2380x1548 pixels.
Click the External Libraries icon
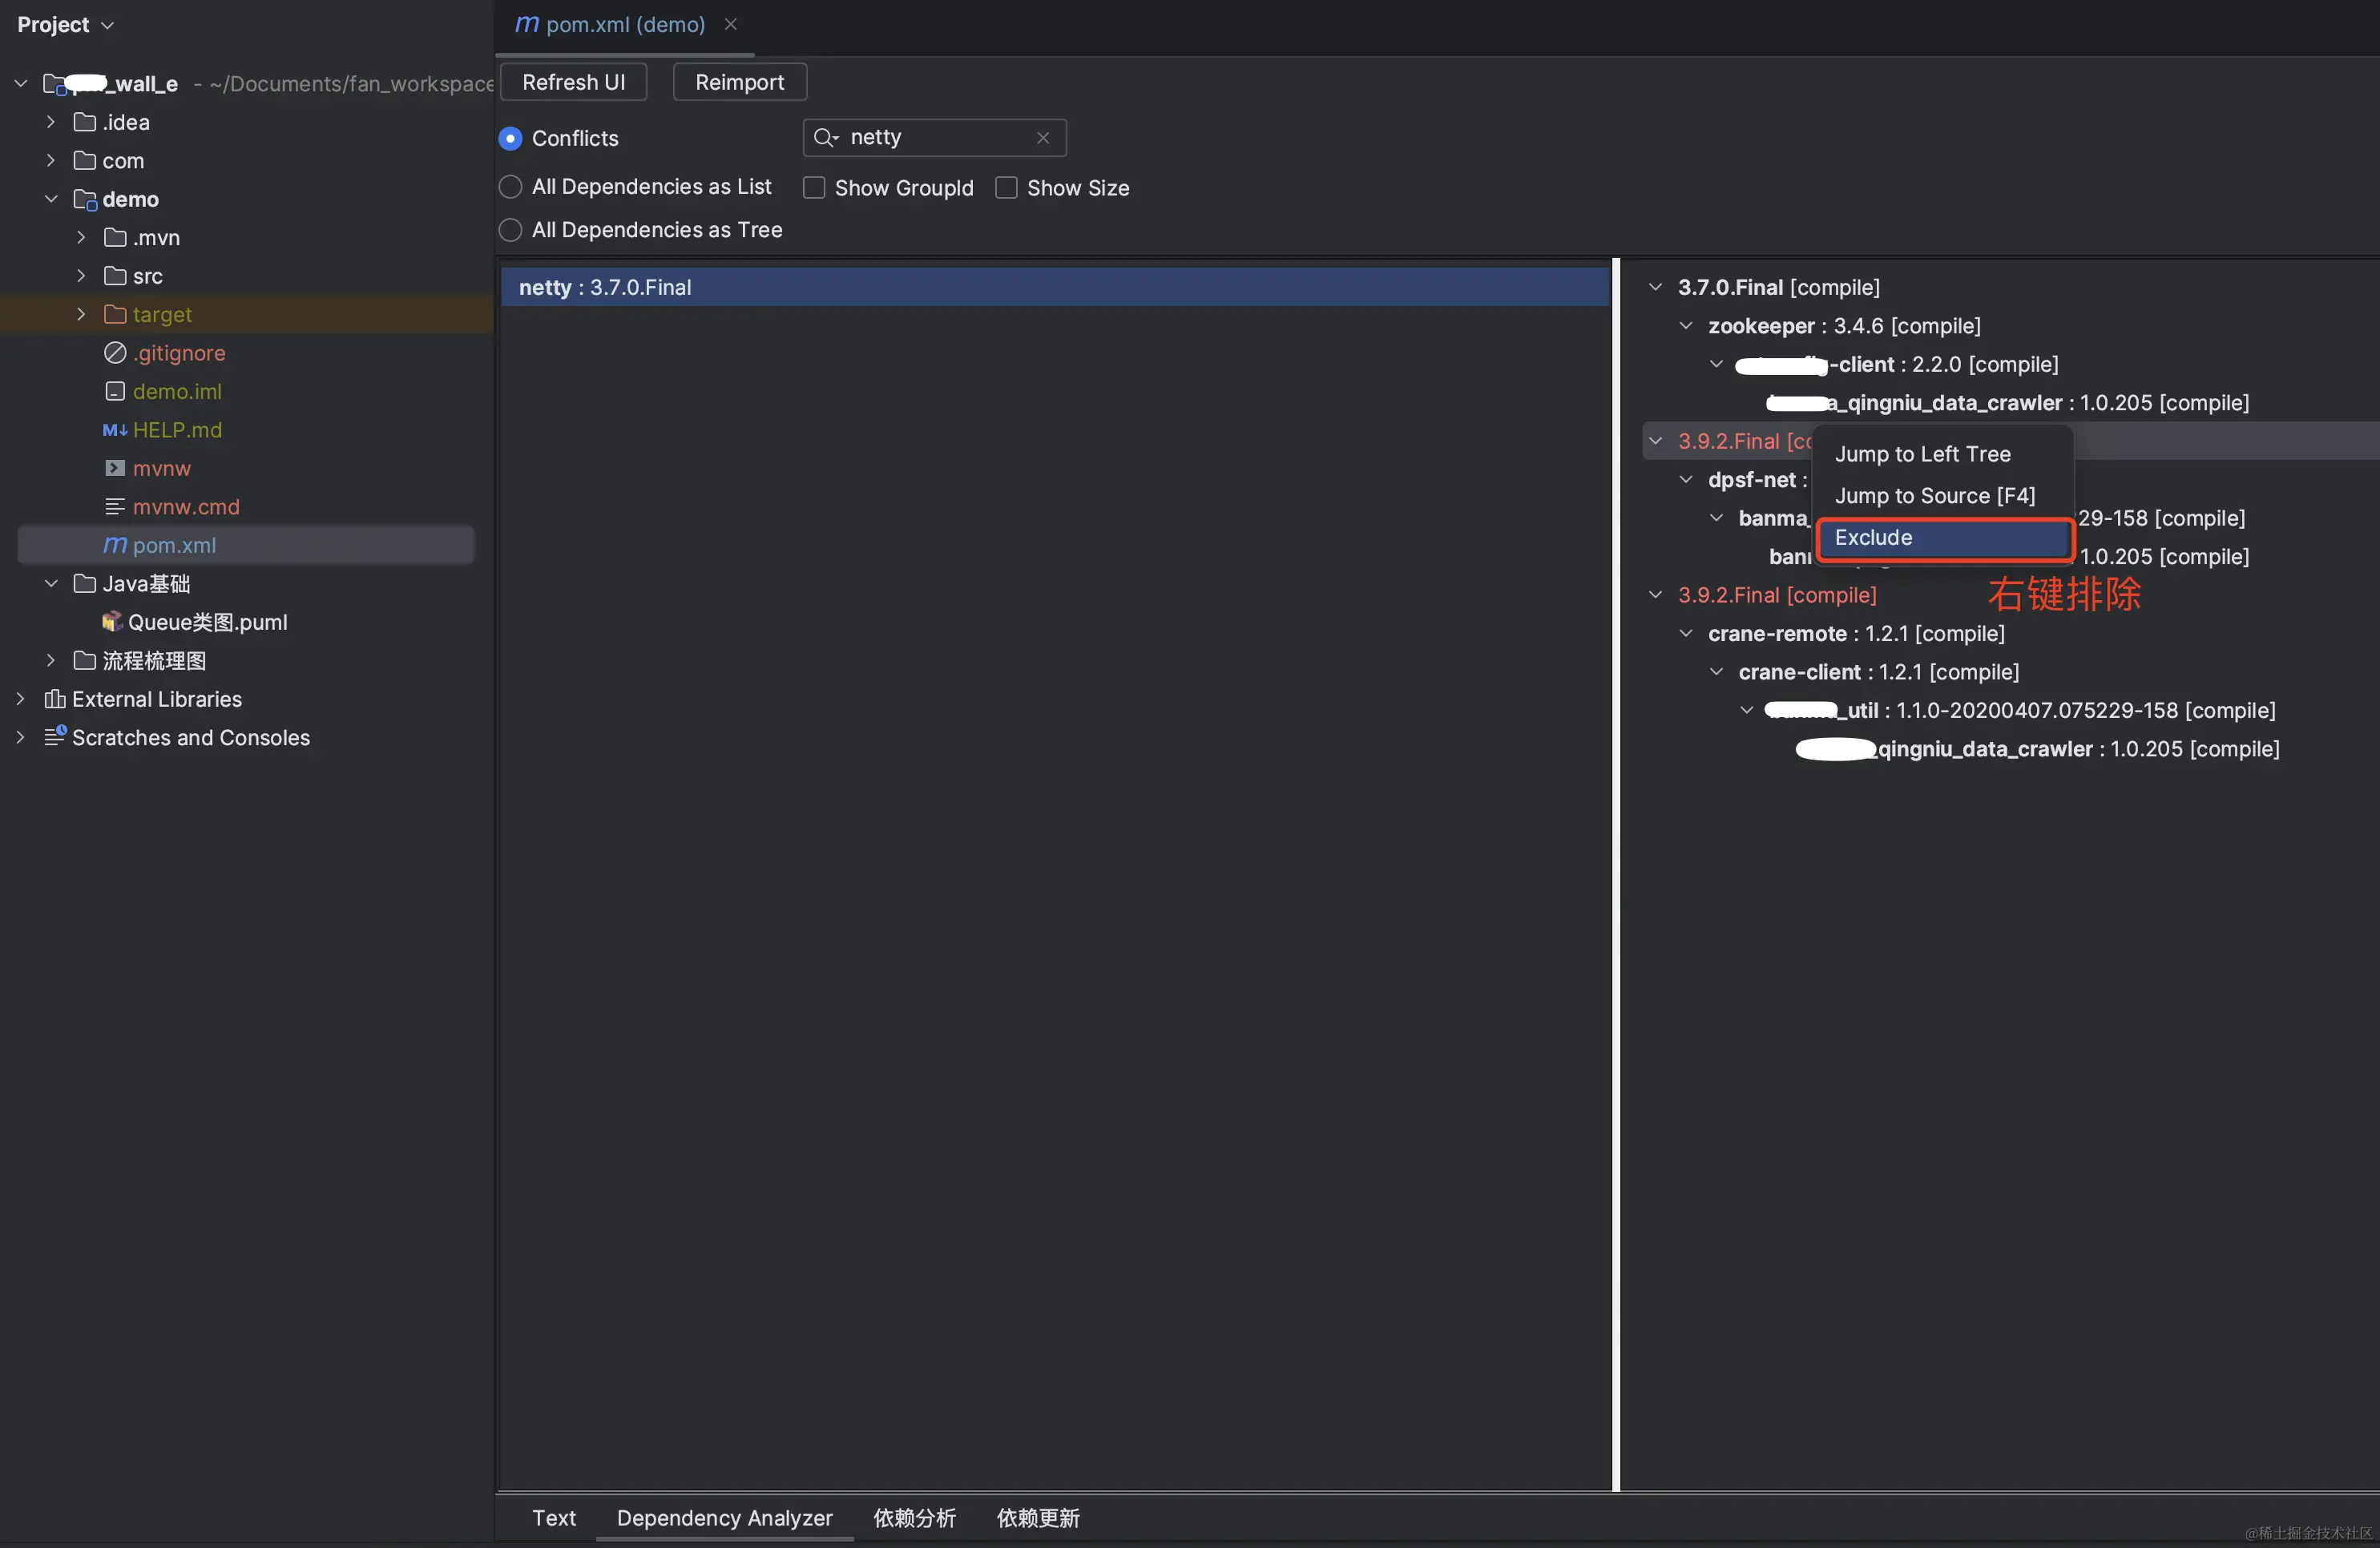pyautogui.click(x=55, y=699)
